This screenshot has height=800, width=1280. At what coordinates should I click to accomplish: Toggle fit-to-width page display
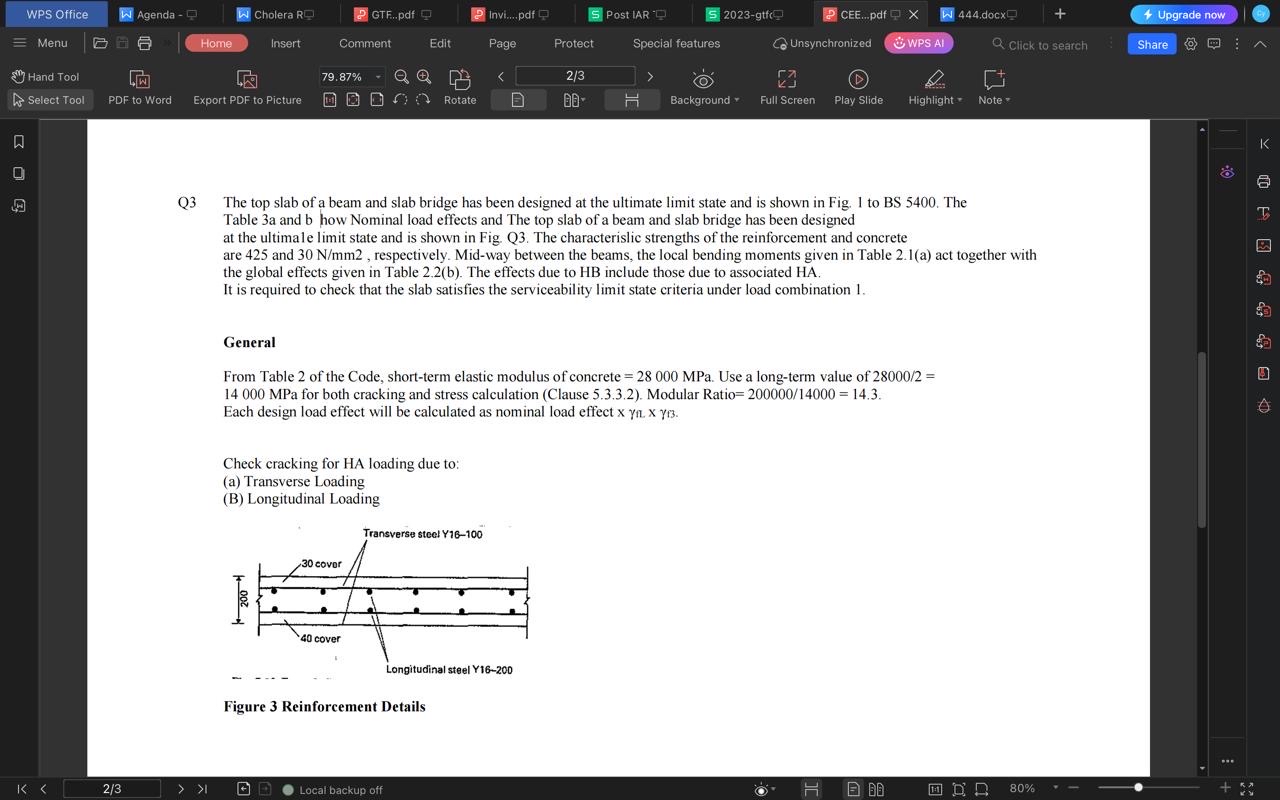point(631,99)
